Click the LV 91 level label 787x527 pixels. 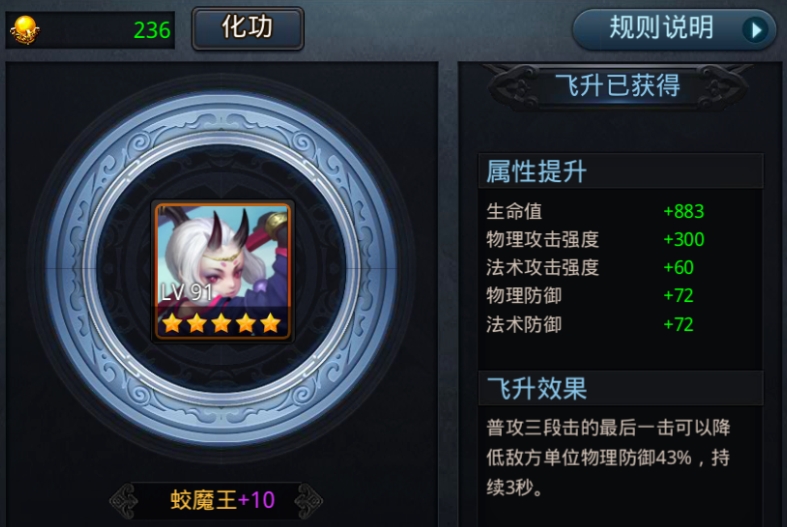coord(186,293)
